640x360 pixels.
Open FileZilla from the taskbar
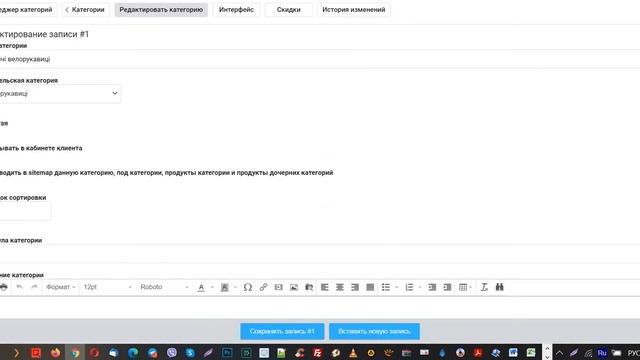pos(318,353)
